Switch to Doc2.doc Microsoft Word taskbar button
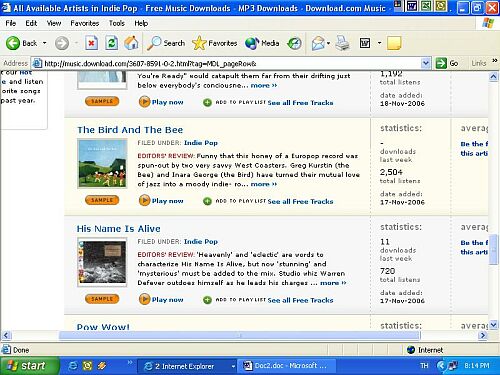Screen dimensions: 500x375 tap(287, 366)
